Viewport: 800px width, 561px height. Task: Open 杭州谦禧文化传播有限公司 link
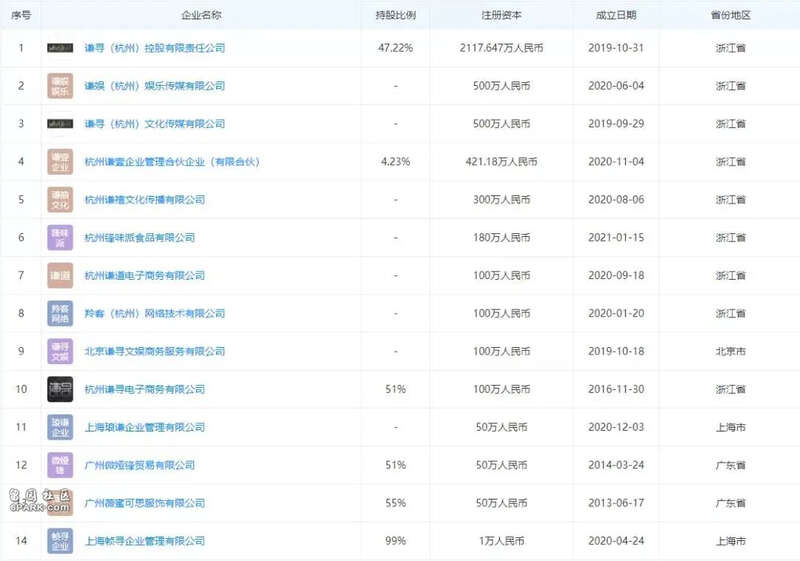pos(145,199)
